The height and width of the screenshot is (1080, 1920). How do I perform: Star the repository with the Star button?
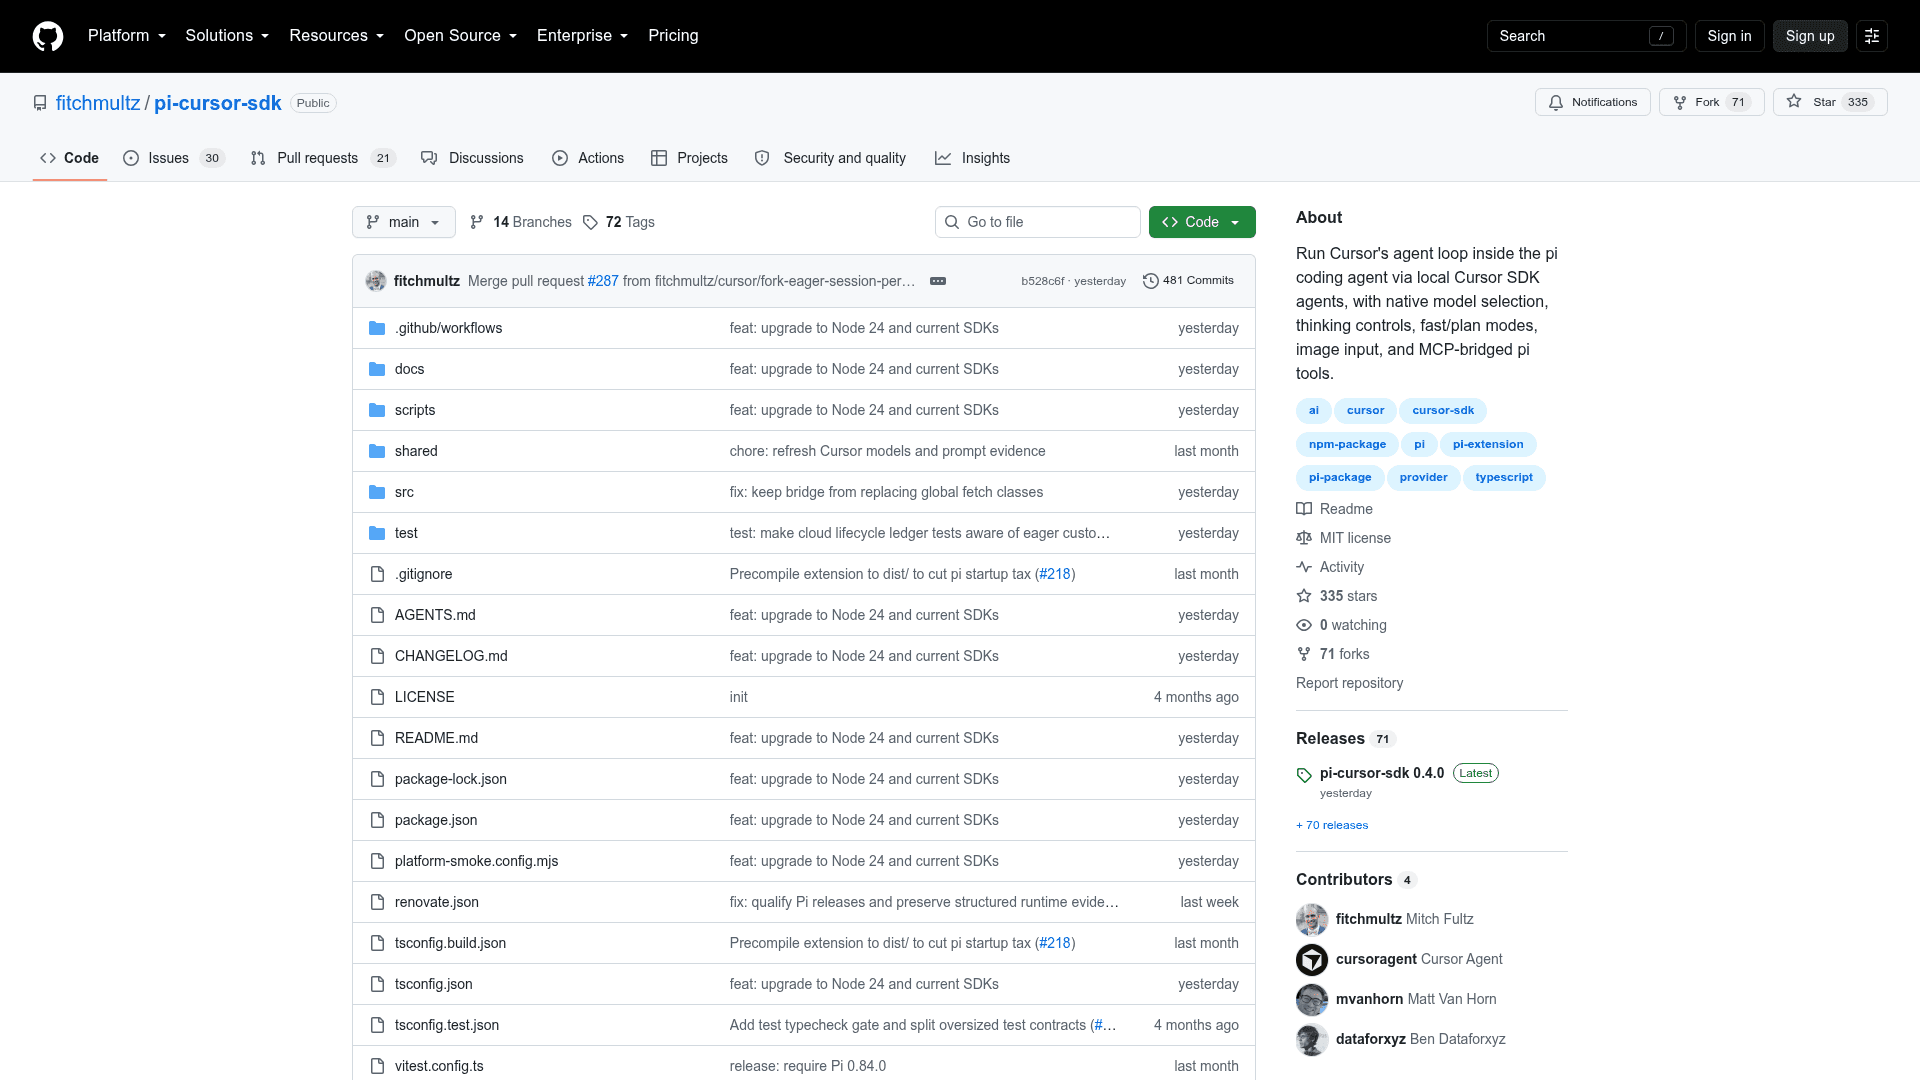1830,102
